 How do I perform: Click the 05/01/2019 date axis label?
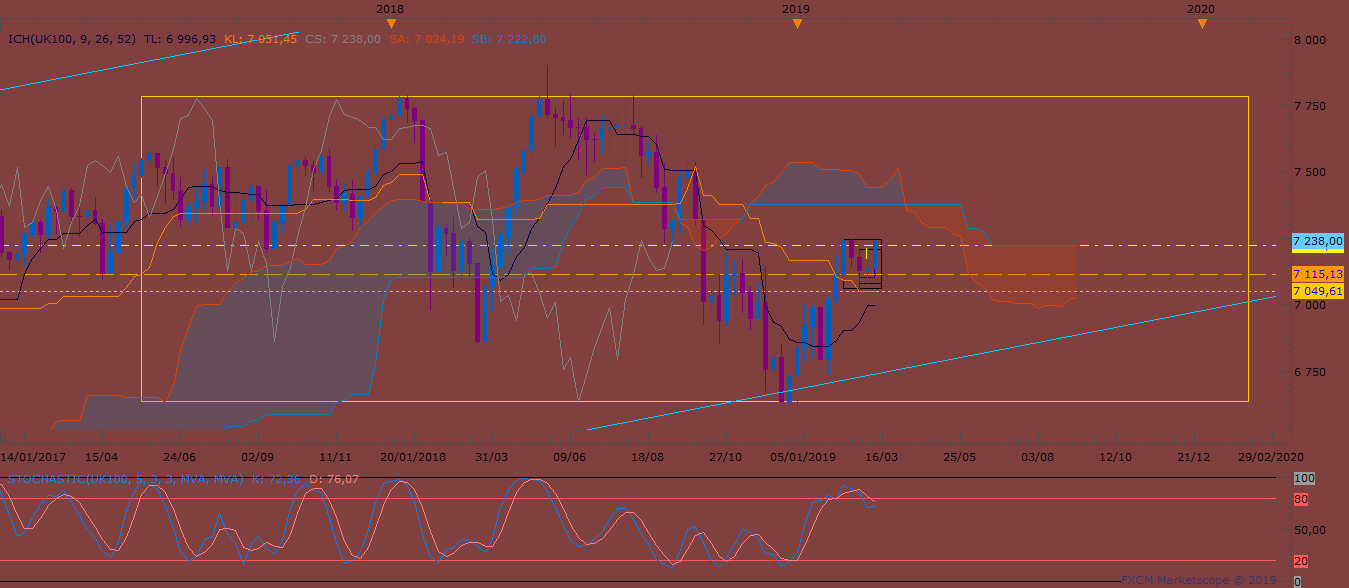pos(803,456)
